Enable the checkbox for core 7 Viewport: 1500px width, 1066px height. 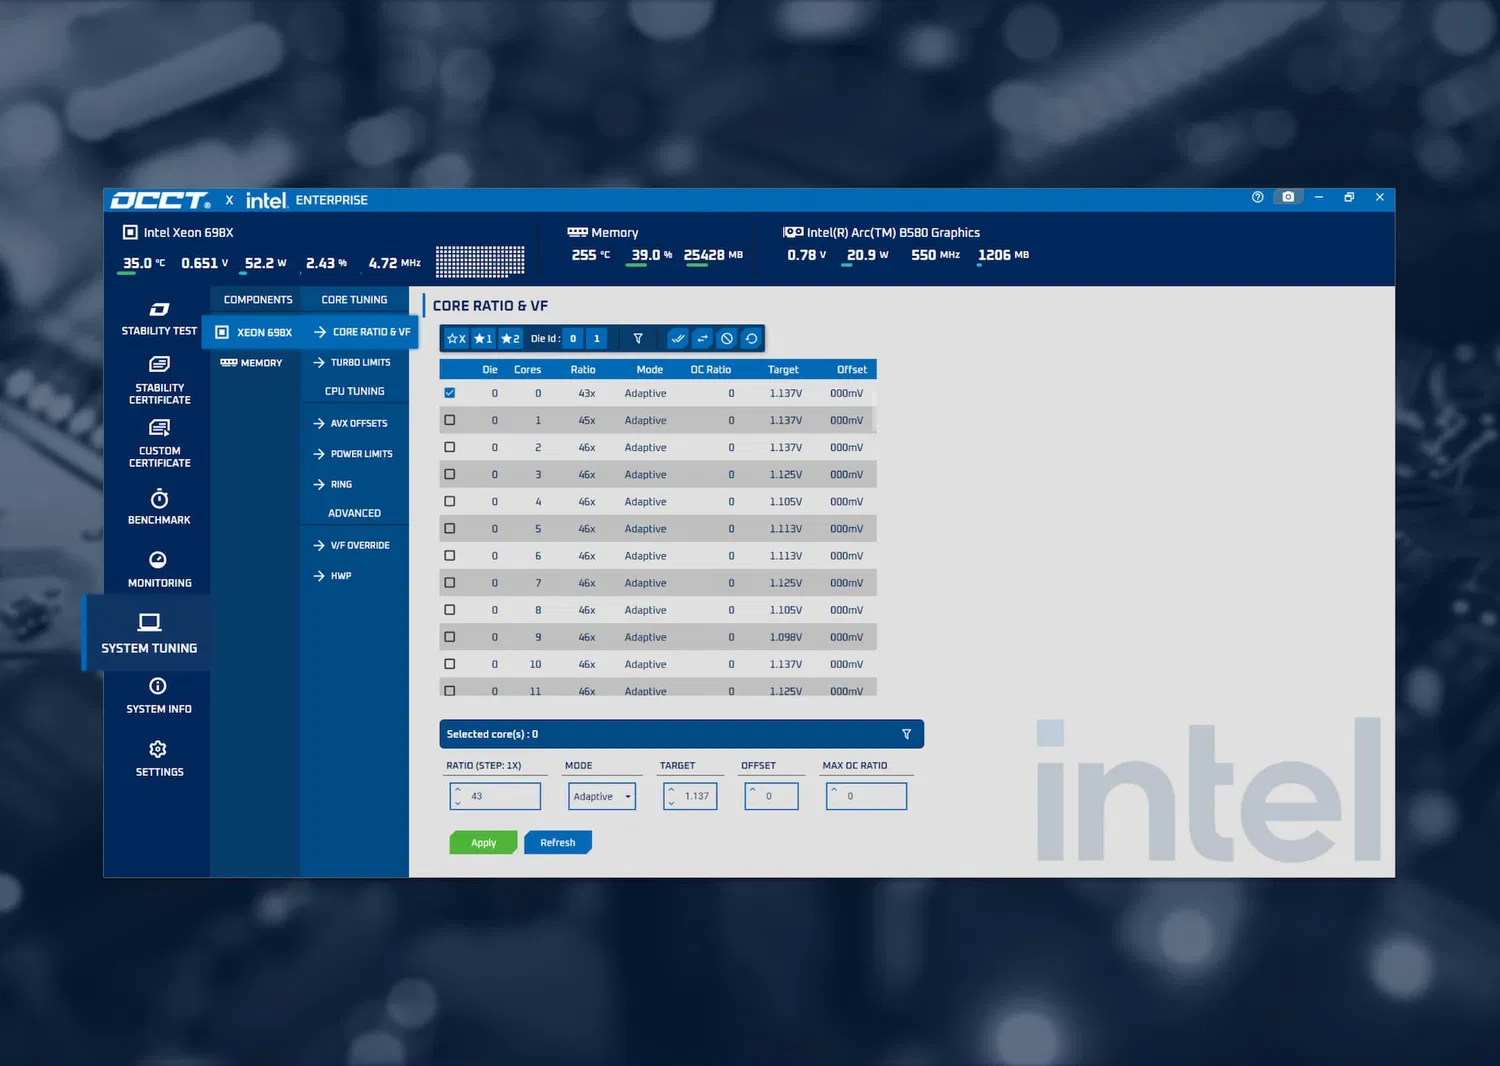(x=450, y=582)
